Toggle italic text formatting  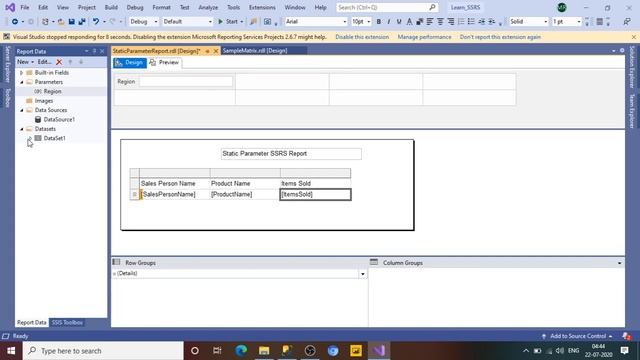pos(389,22)
